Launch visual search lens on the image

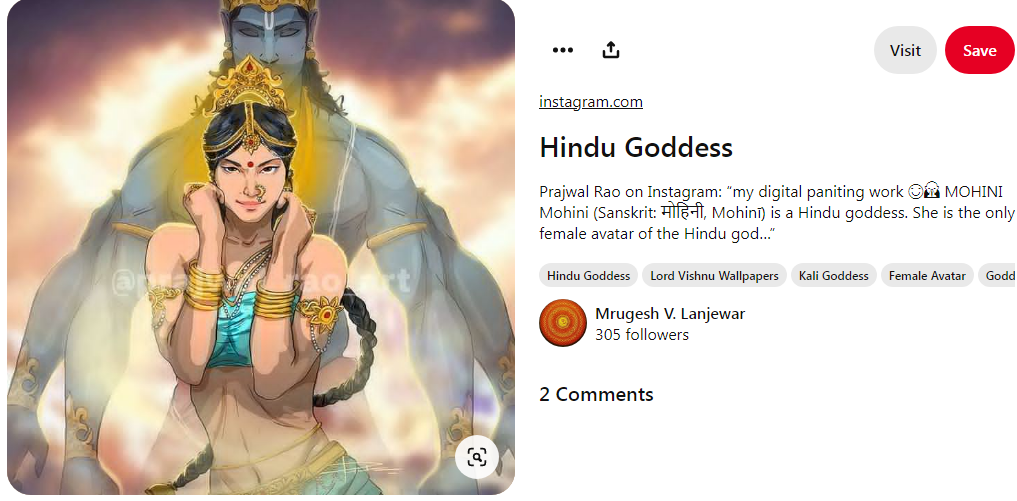pyautogui.click(x=477, y=458)
